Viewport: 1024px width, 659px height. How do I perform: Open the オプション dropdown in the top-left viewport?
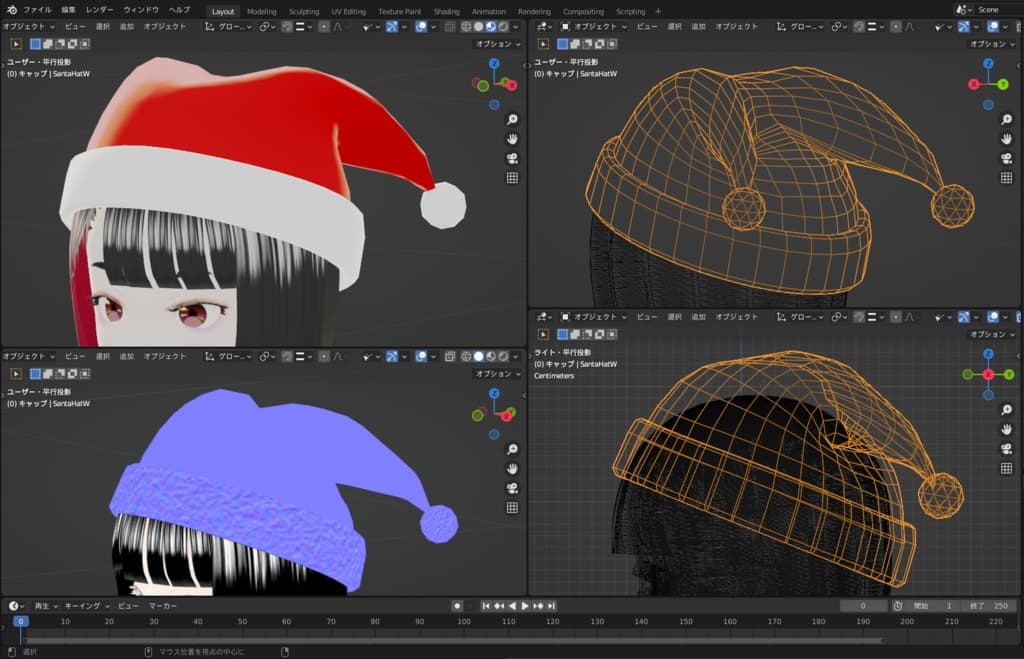496,44
